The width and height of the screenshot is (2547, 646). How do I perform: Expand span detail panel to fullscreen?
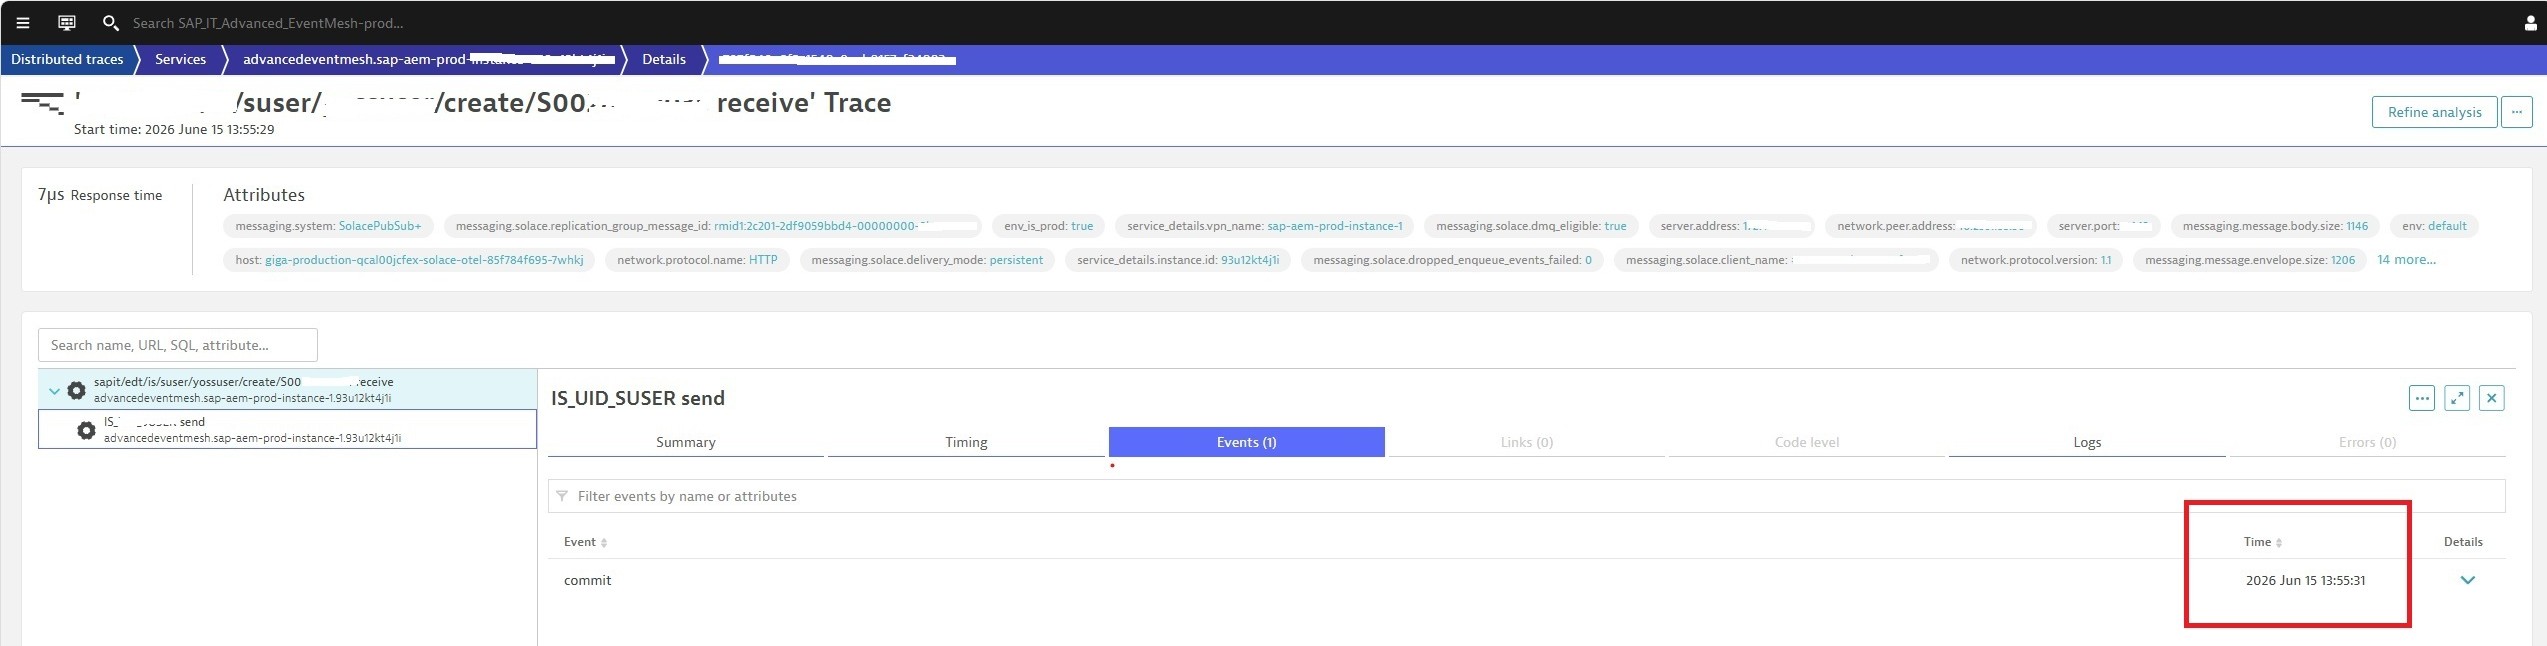[x=2457, y=398]
